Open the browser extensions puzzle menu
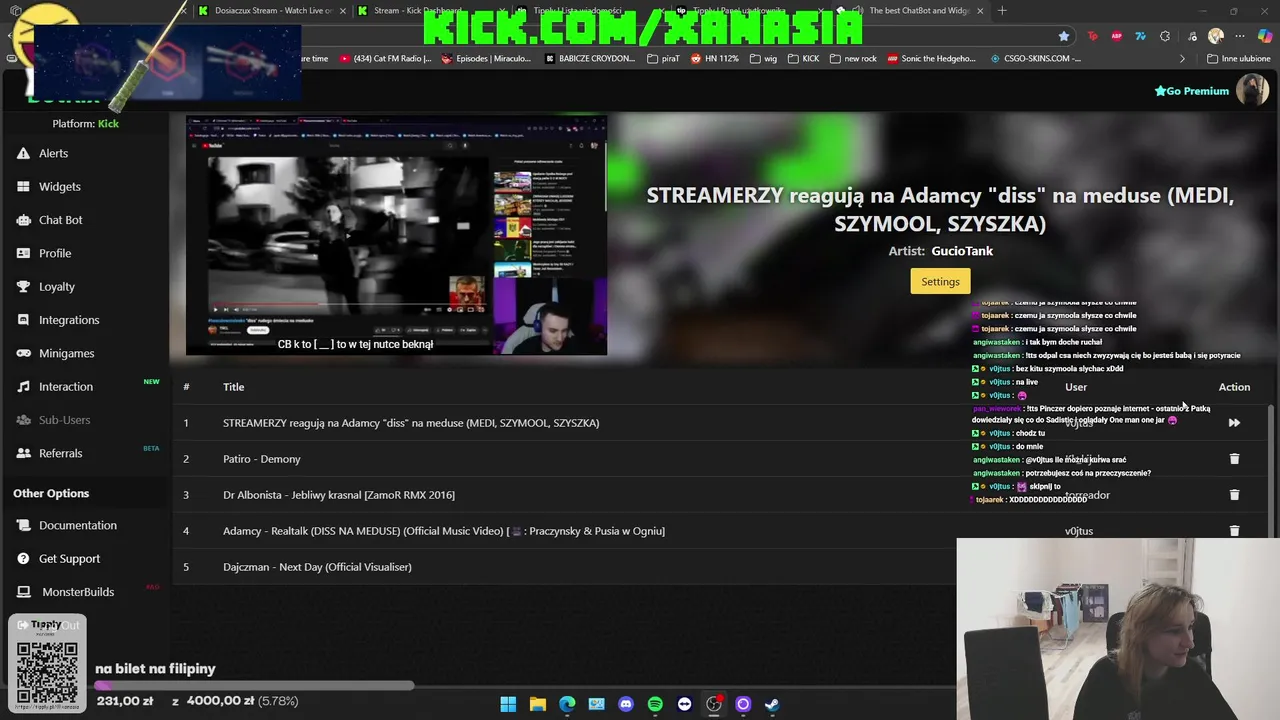 pos(1165,36)
